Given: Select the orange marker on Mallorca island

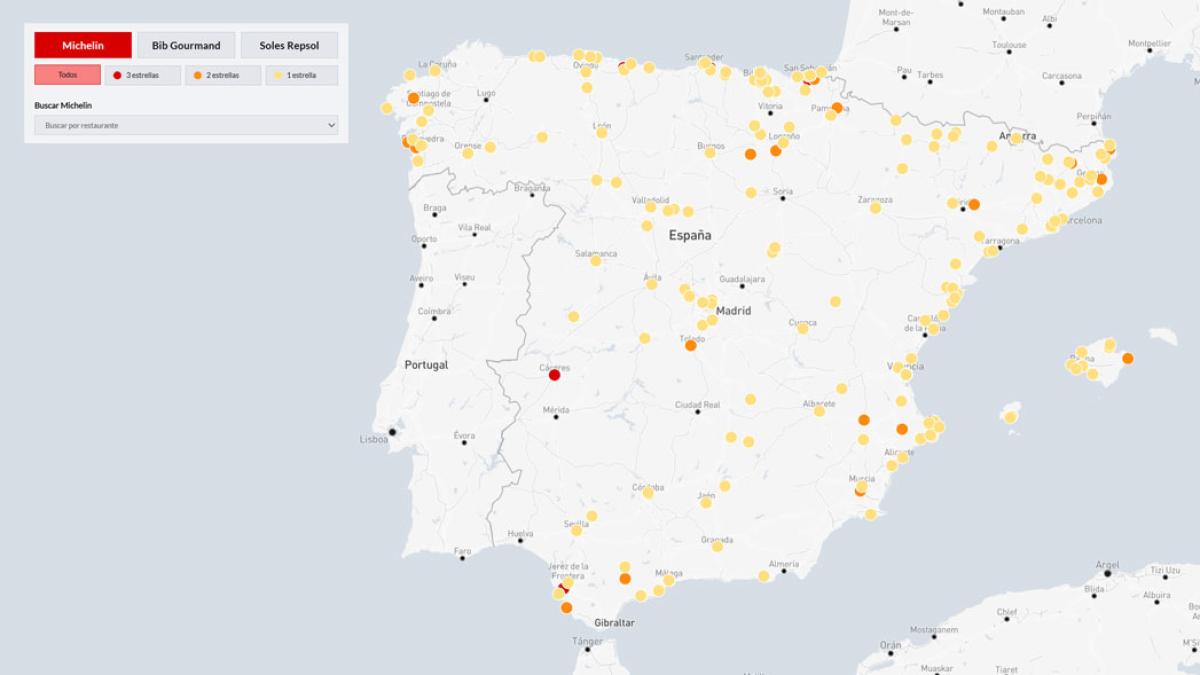Looking at the screenshot, I should [x=1128, y=356].
